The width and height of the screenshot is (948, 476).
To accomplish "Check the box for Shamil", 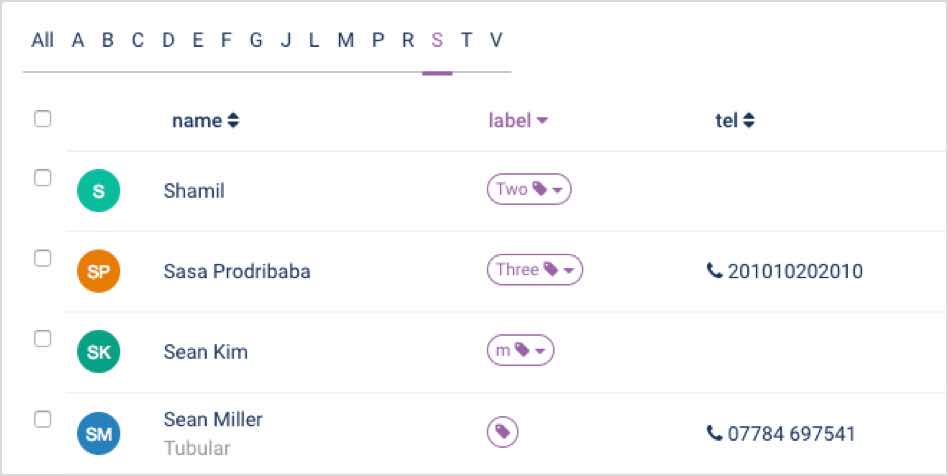I will pos(42,178).
